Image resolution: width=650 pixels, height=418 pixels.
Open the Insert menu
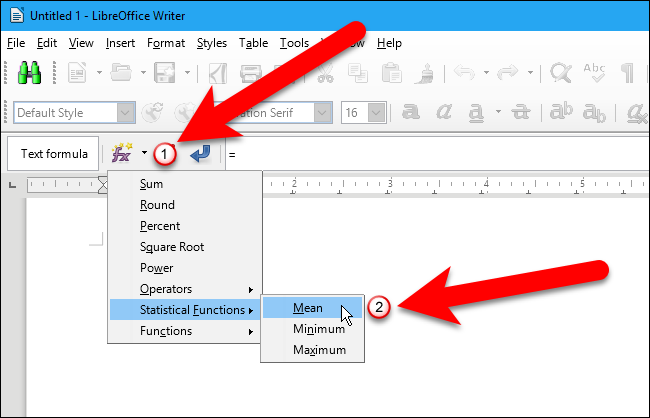[120, 43]
